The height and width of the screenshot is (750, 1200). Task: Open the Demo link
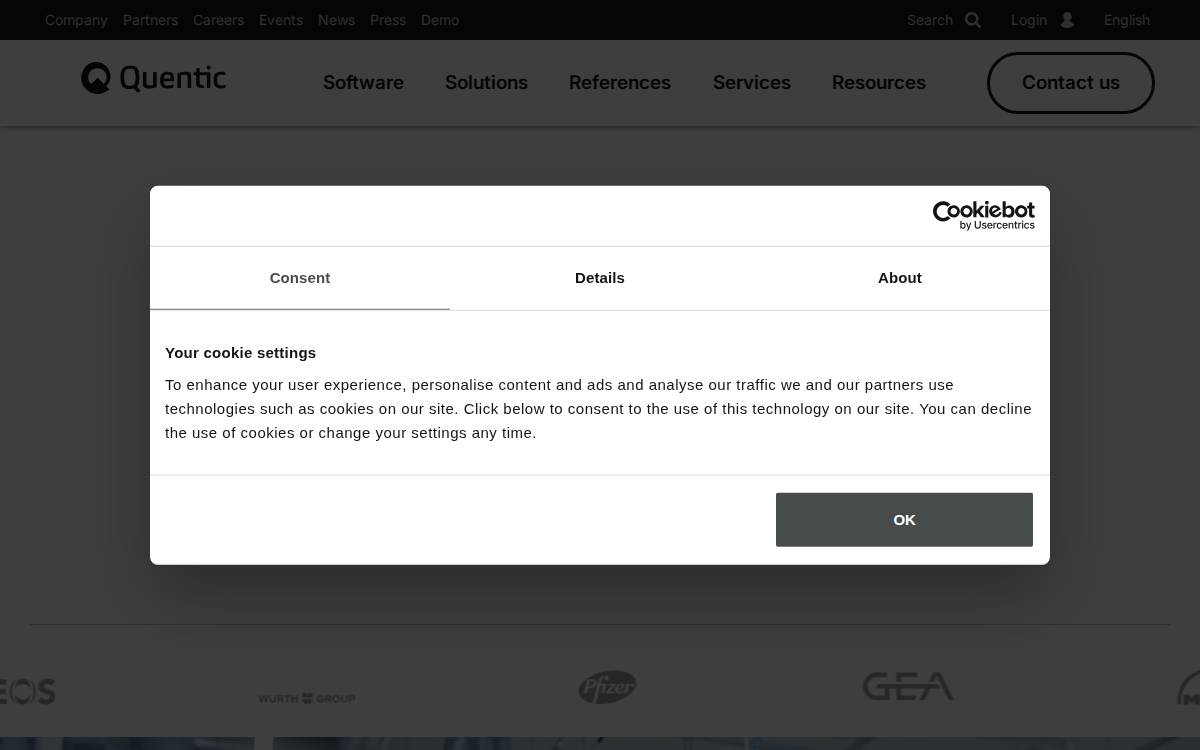pos(440,20)
